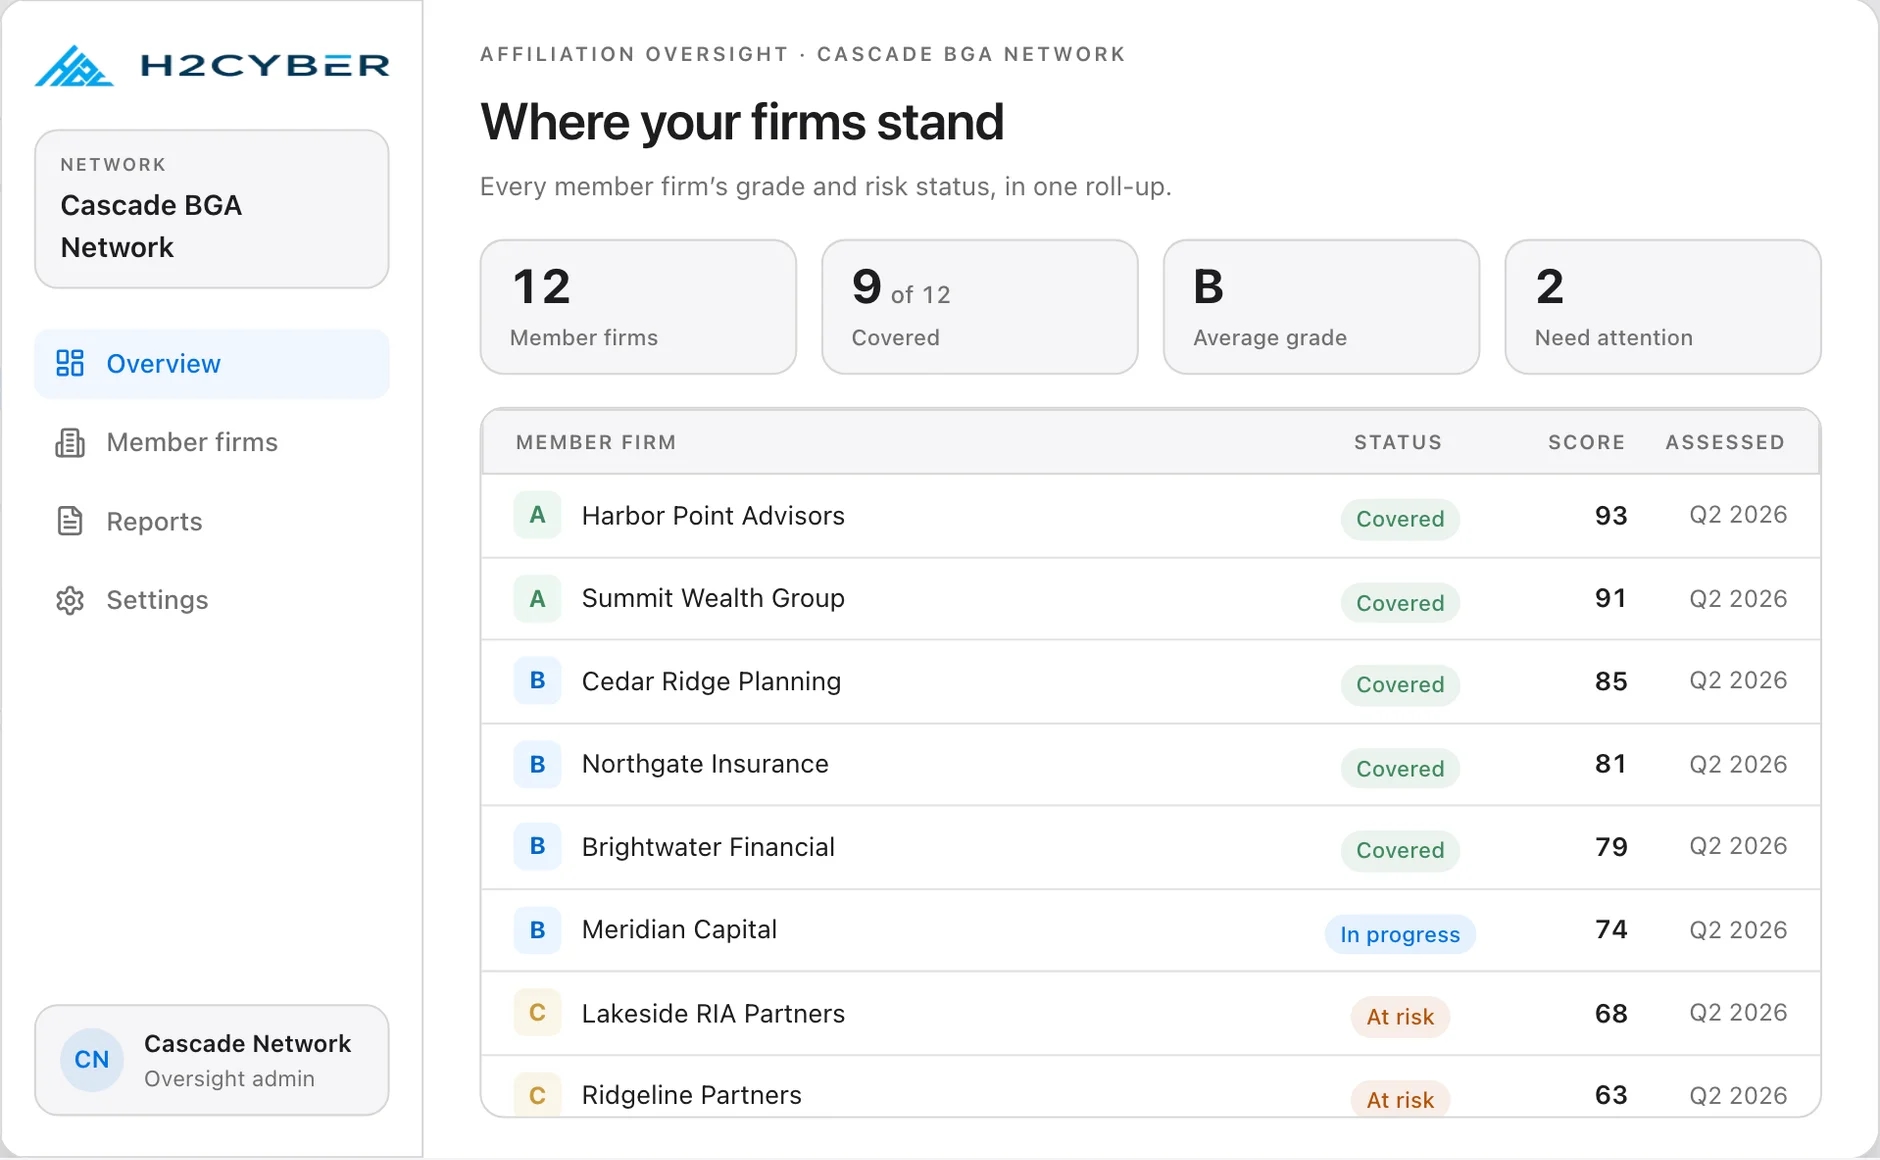Screen dimensions: 1880x1160
Task: Click Q2 2026 in Summit Wealth Group row
Action: (x=1738, y=598)
